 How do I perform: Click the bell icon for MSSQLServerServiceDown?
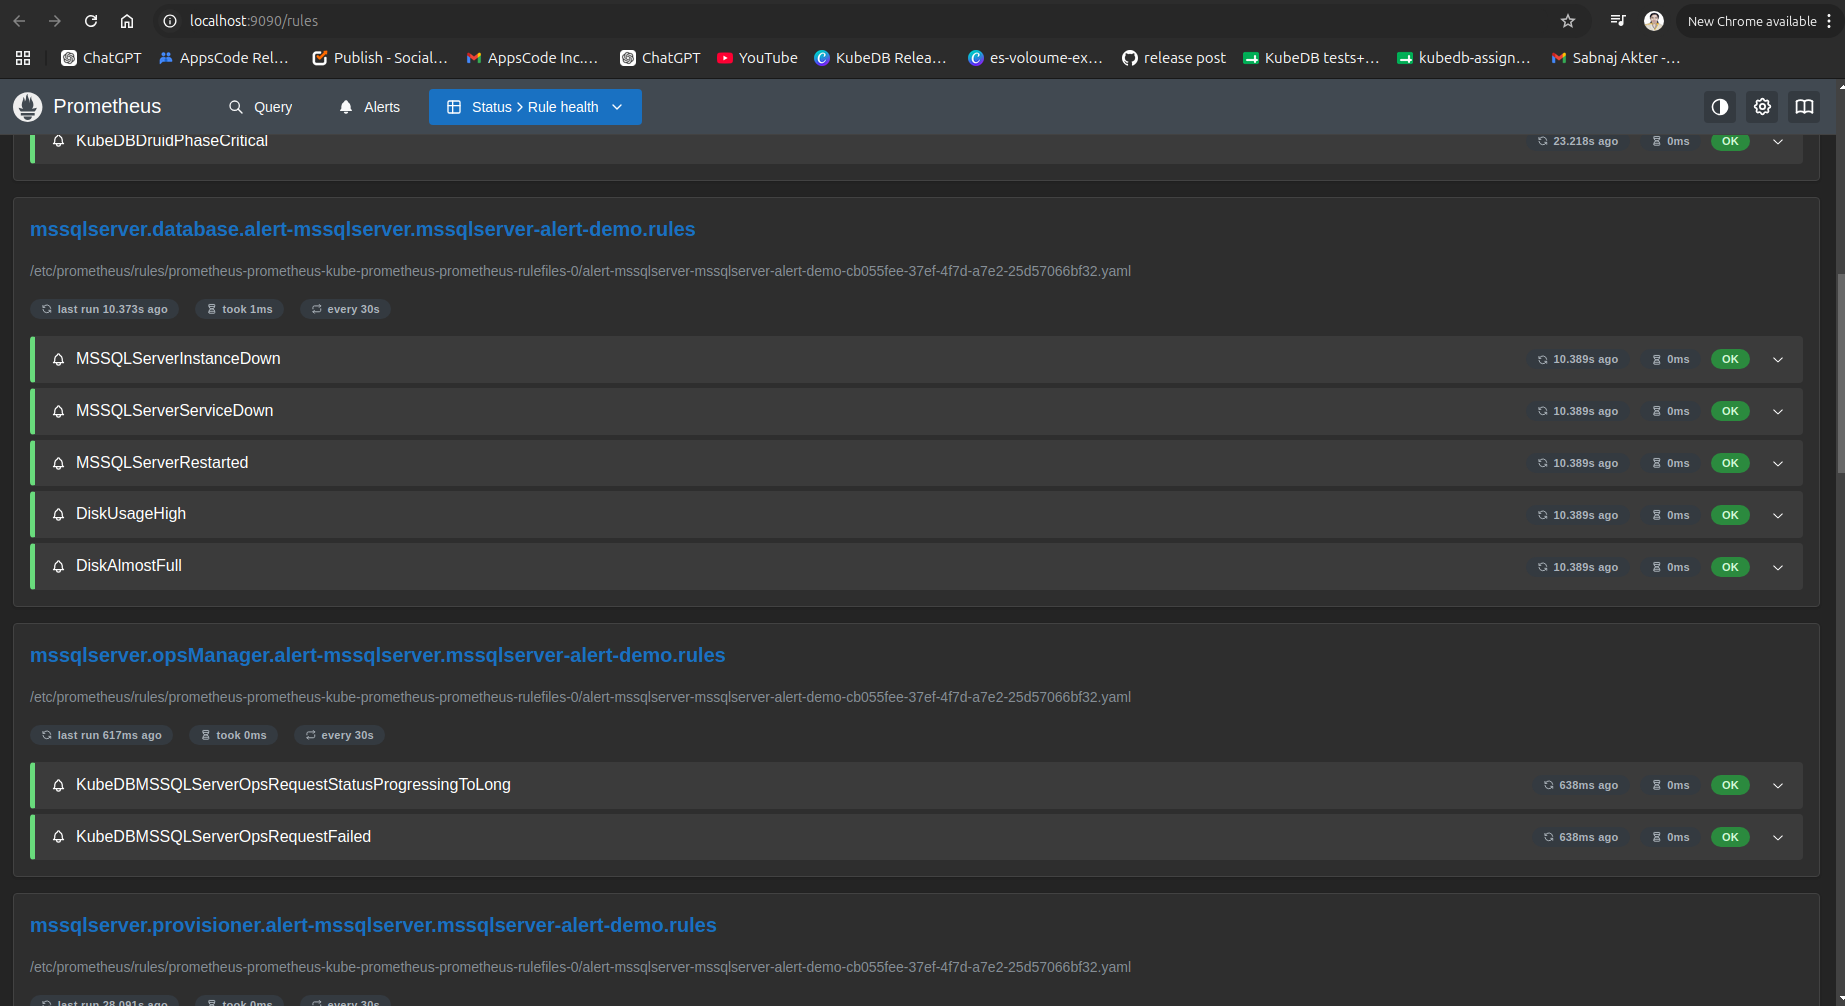(59, 412)
